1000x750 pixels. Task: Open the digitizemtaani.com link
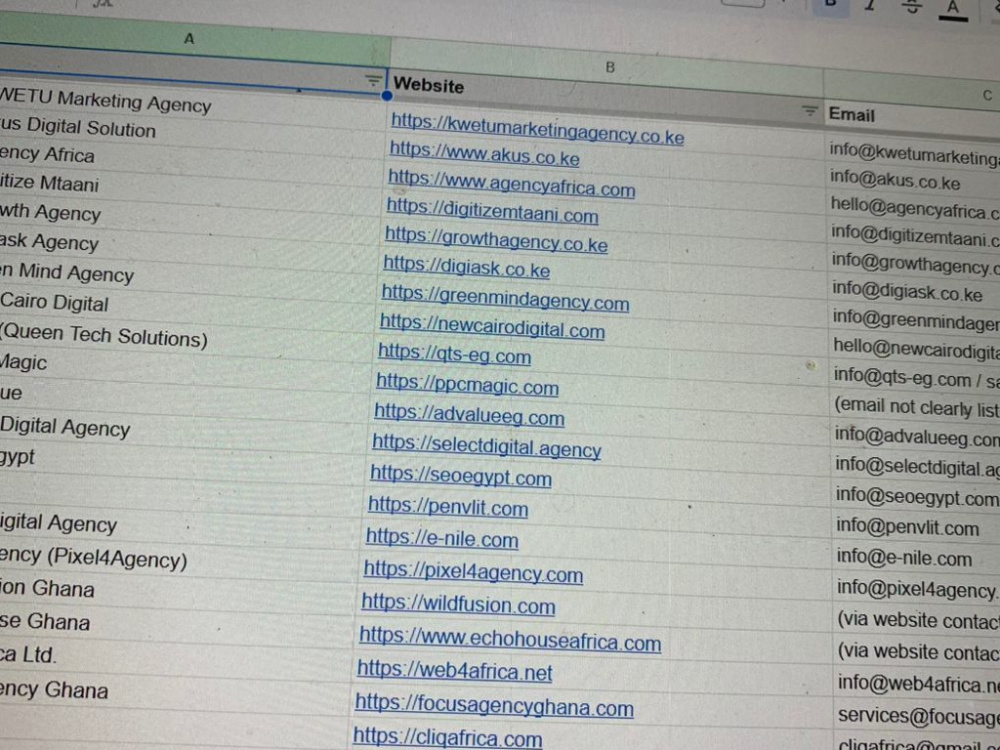492,210
